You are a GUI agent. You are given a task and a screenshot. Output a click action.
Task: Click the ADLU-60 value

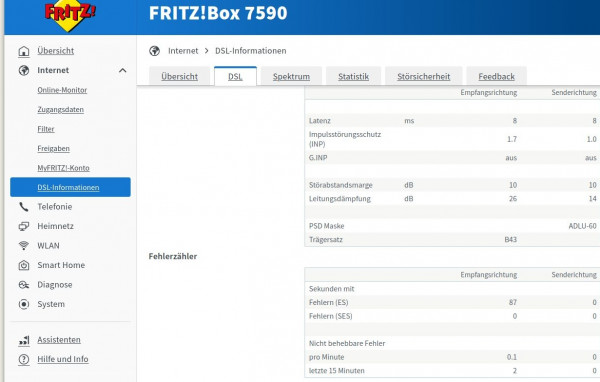[582, 226]
